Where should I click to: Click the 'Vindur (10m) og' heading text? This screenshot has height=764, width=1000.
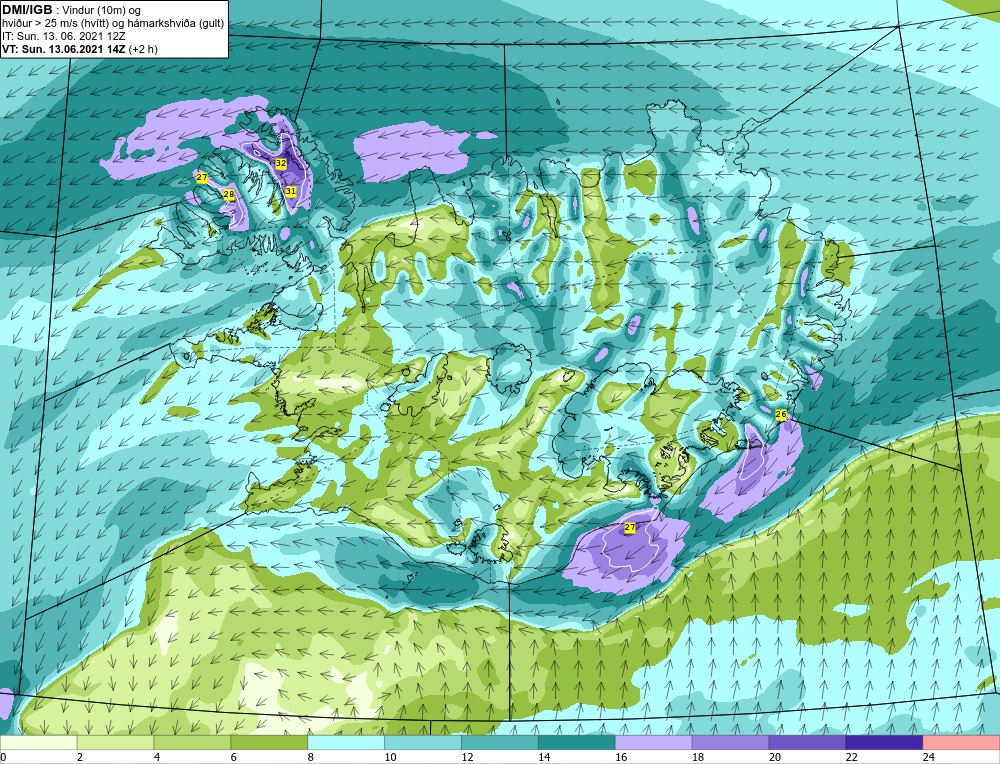(x=103, y=11)
